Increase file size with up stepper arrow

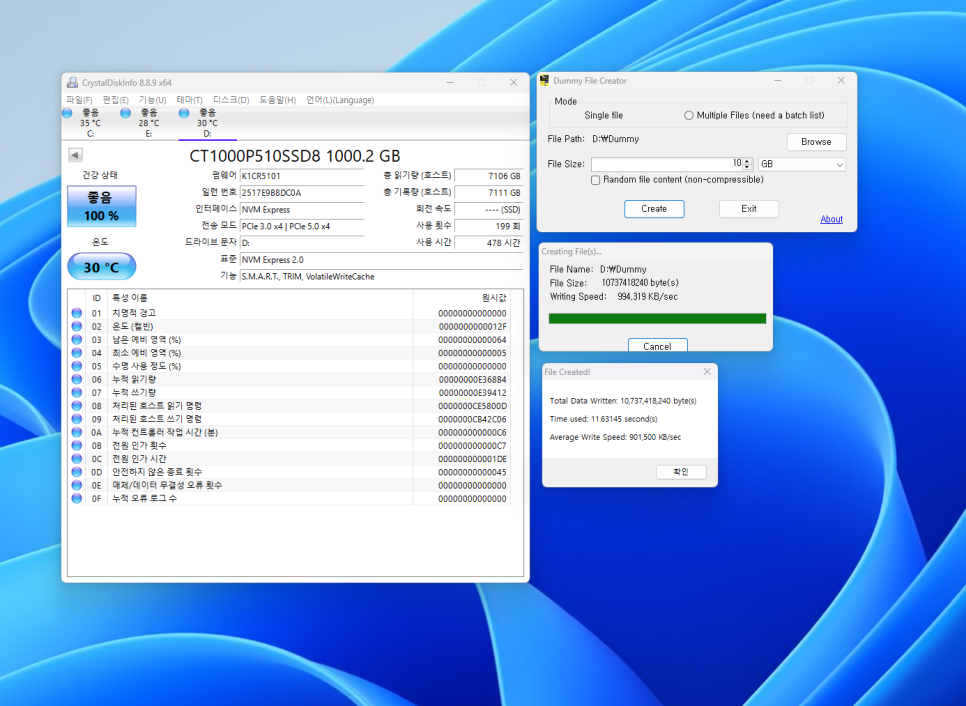coord(748,160)
